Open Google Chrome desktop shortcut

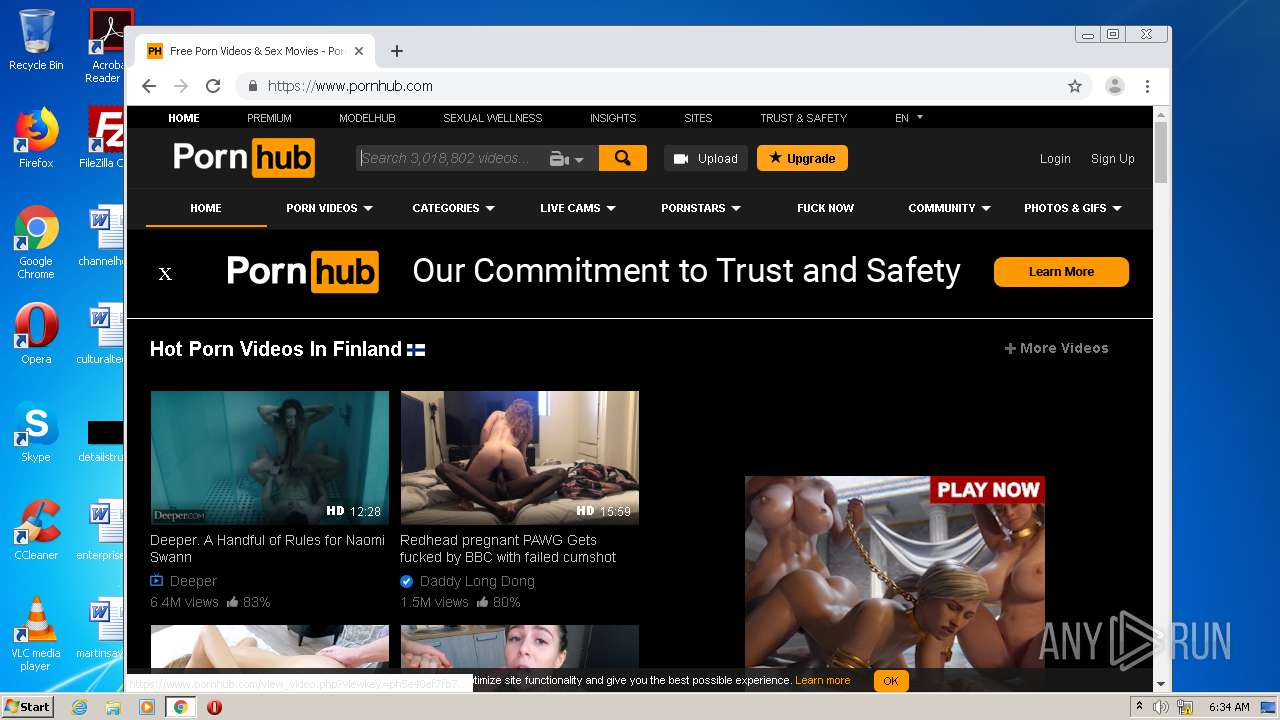(x=36, y=242)
